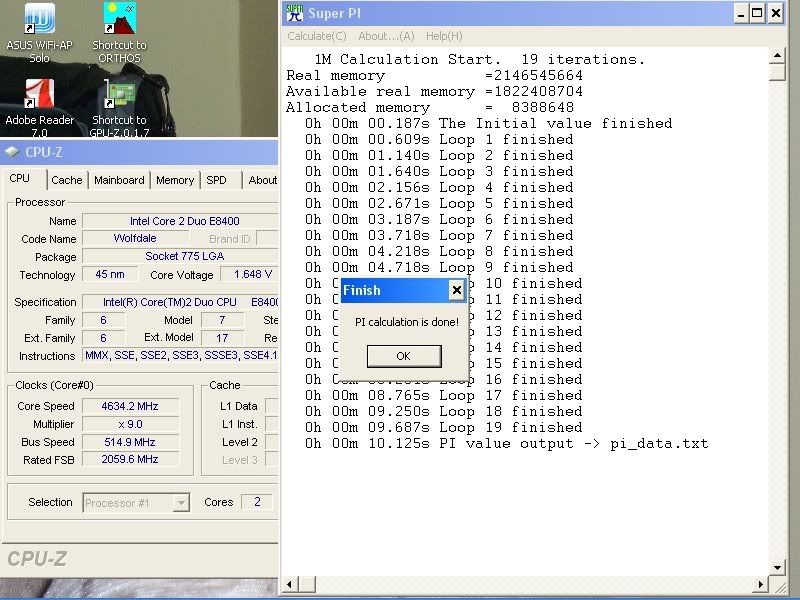Maximize the Super PI window
Screen dimensions: 800x600
click(x=758, y=13)
